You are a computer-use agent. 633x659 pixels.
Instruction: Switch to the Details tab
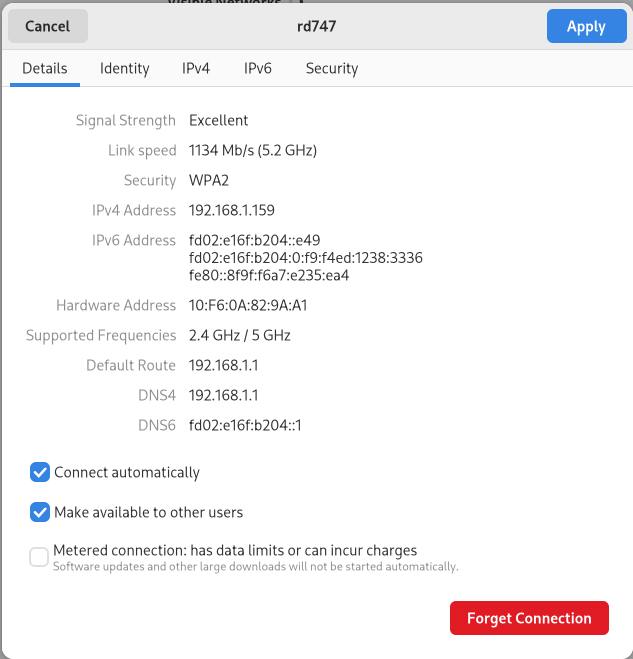coord(45,69)
